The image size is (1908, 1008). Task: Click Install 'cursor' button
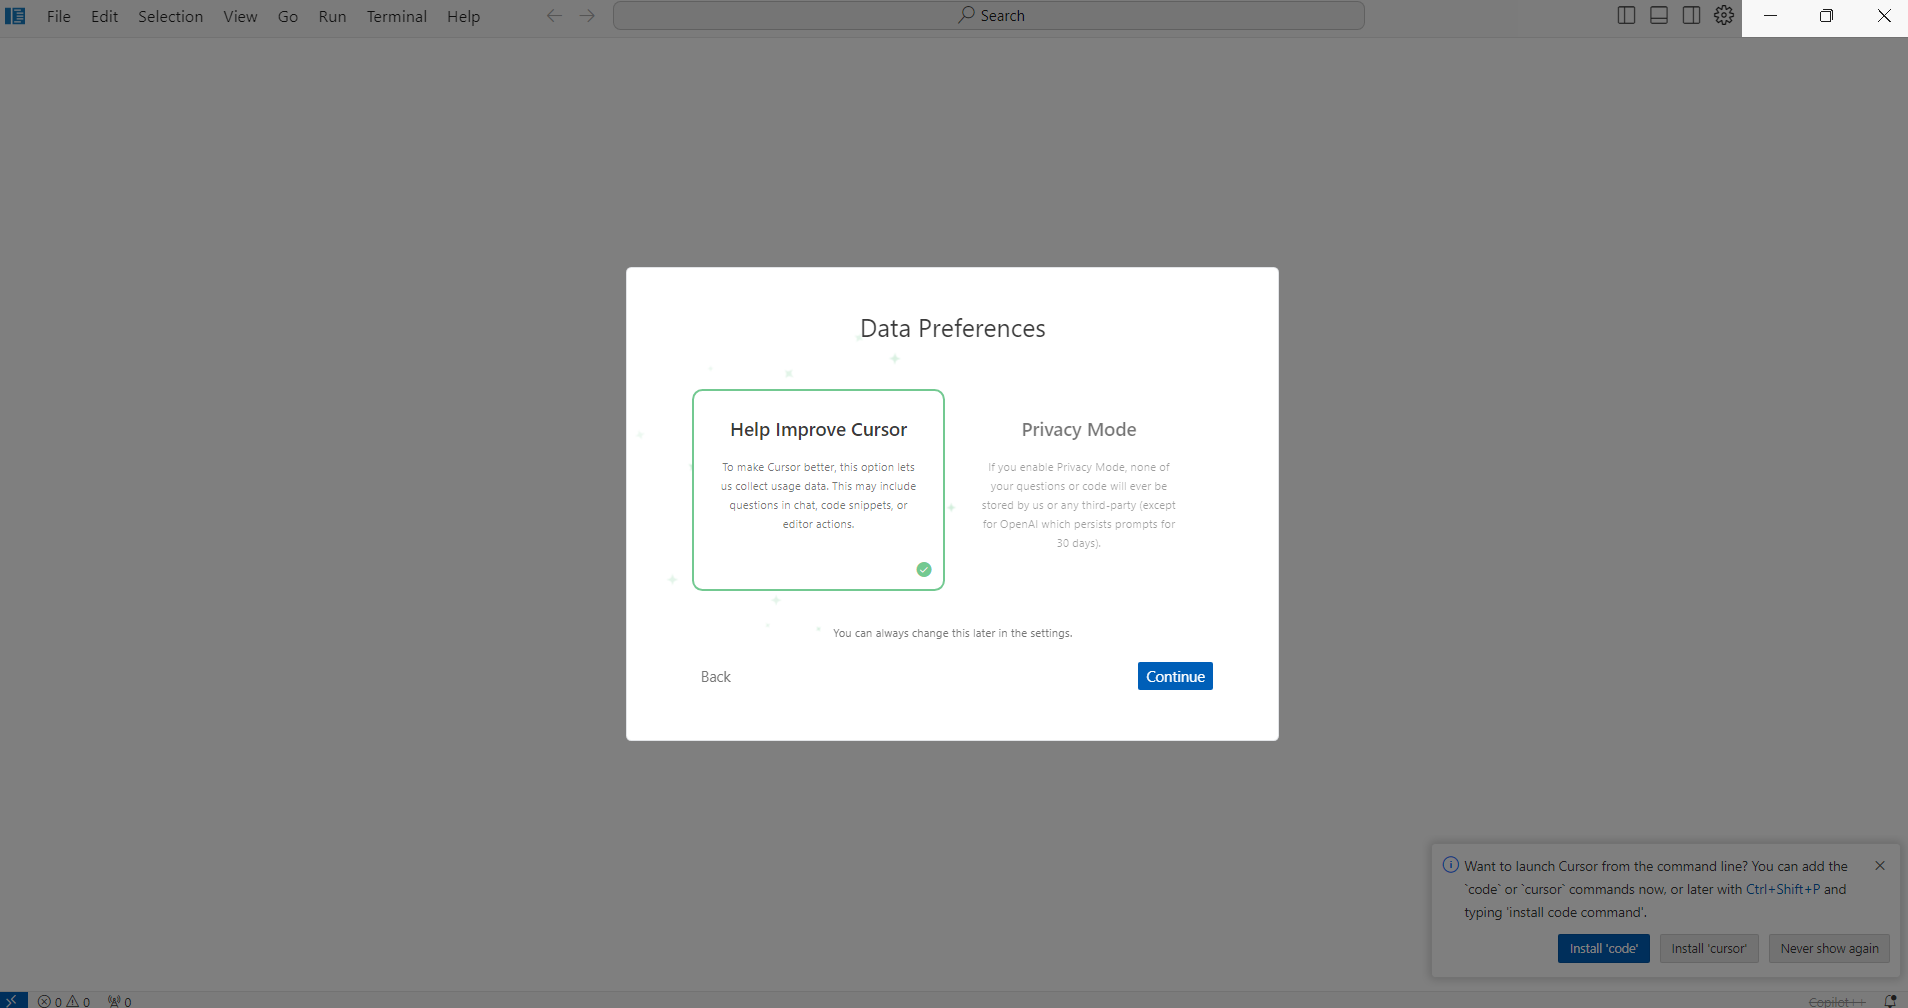1709,948
